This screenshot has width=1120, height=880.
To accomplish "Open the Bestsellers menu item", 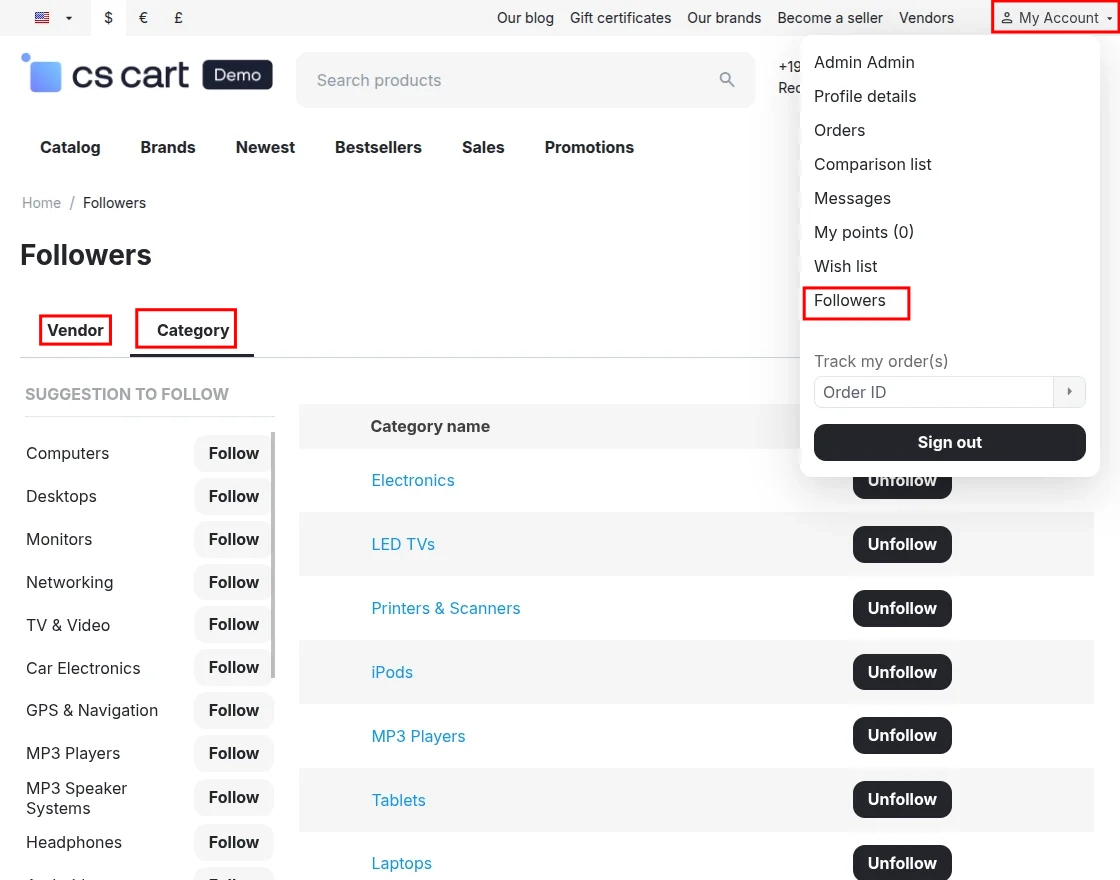I will pos(378,147).
